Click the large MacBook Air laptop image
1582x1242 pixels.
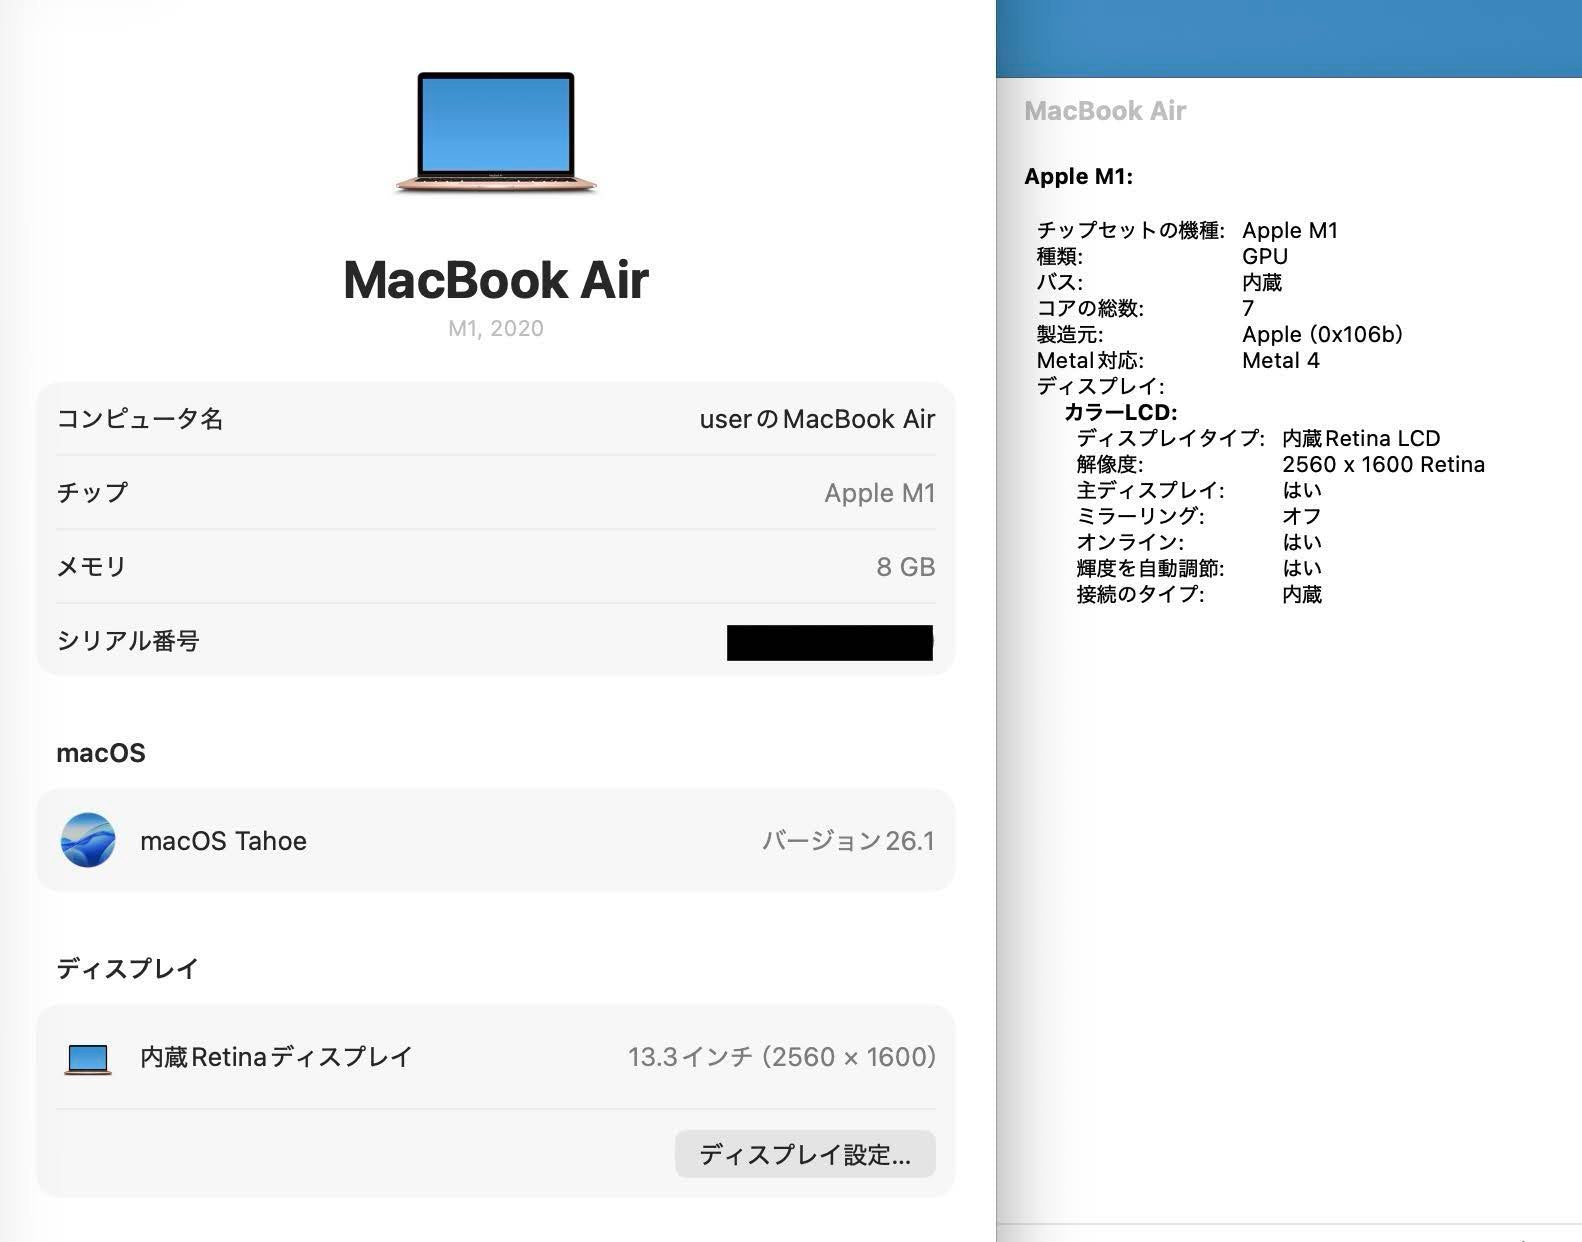496,131
